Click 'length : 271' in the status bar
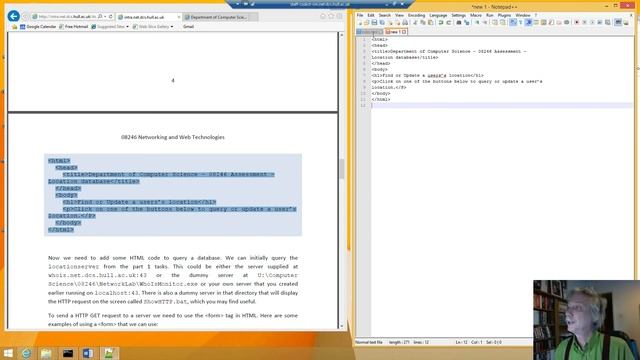 [x=399, y=342]
